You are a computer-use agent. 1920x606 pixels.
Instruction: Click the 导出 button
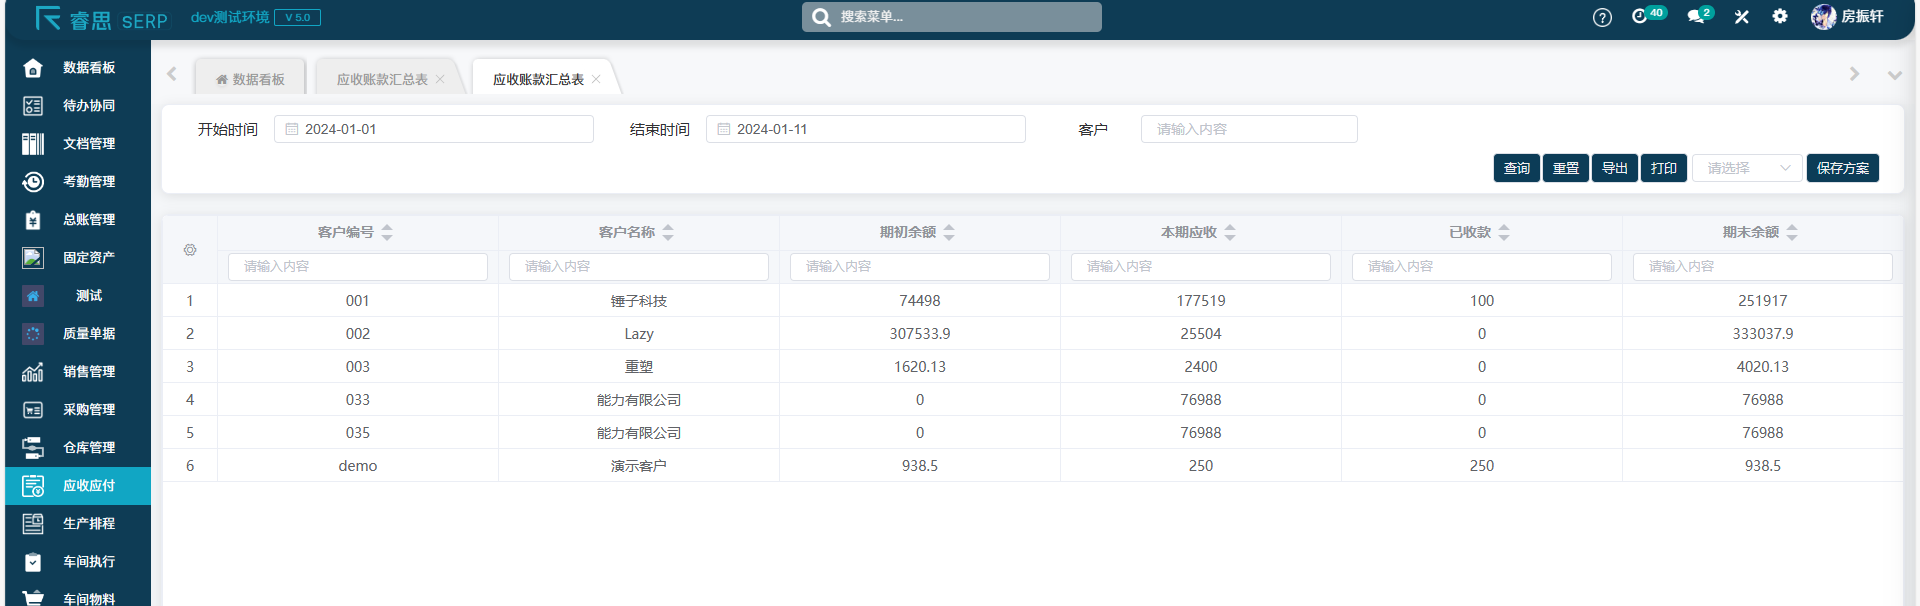click(1614, 168)
